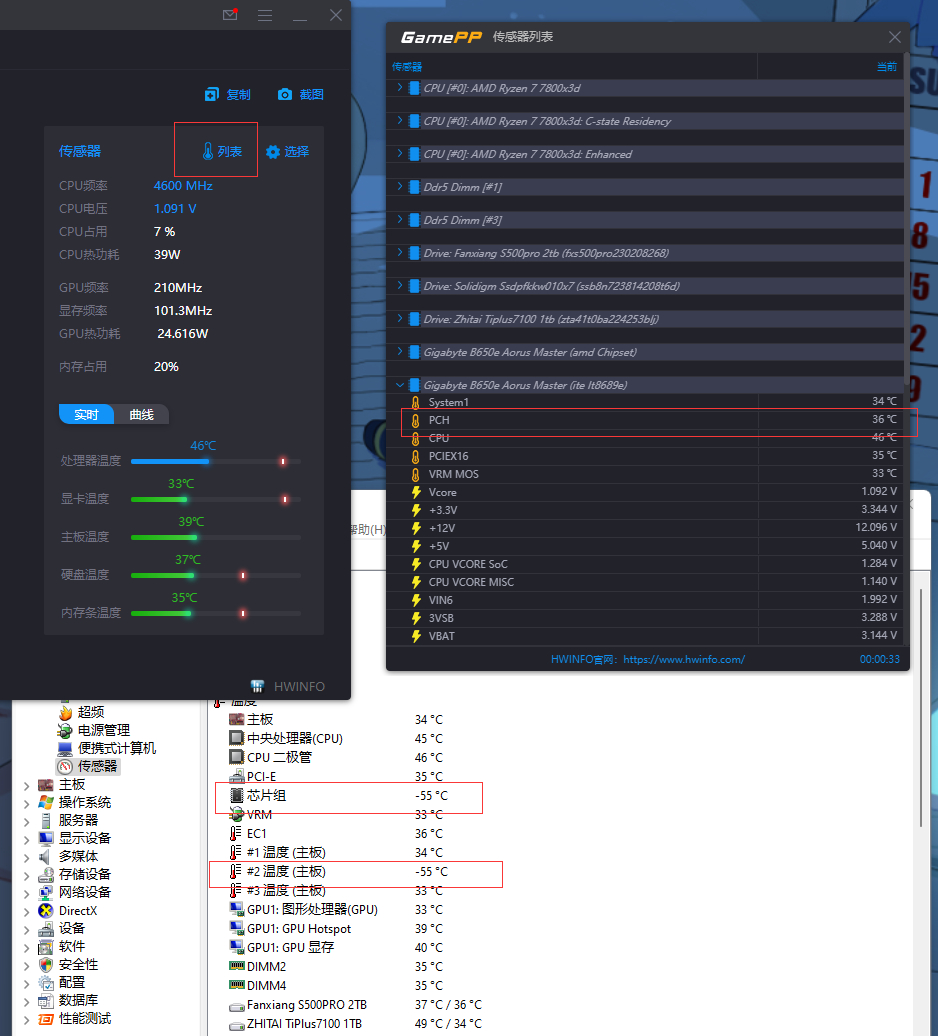Expand the Ryzen 7800x3d Enhanced group

tap(400, 153)
